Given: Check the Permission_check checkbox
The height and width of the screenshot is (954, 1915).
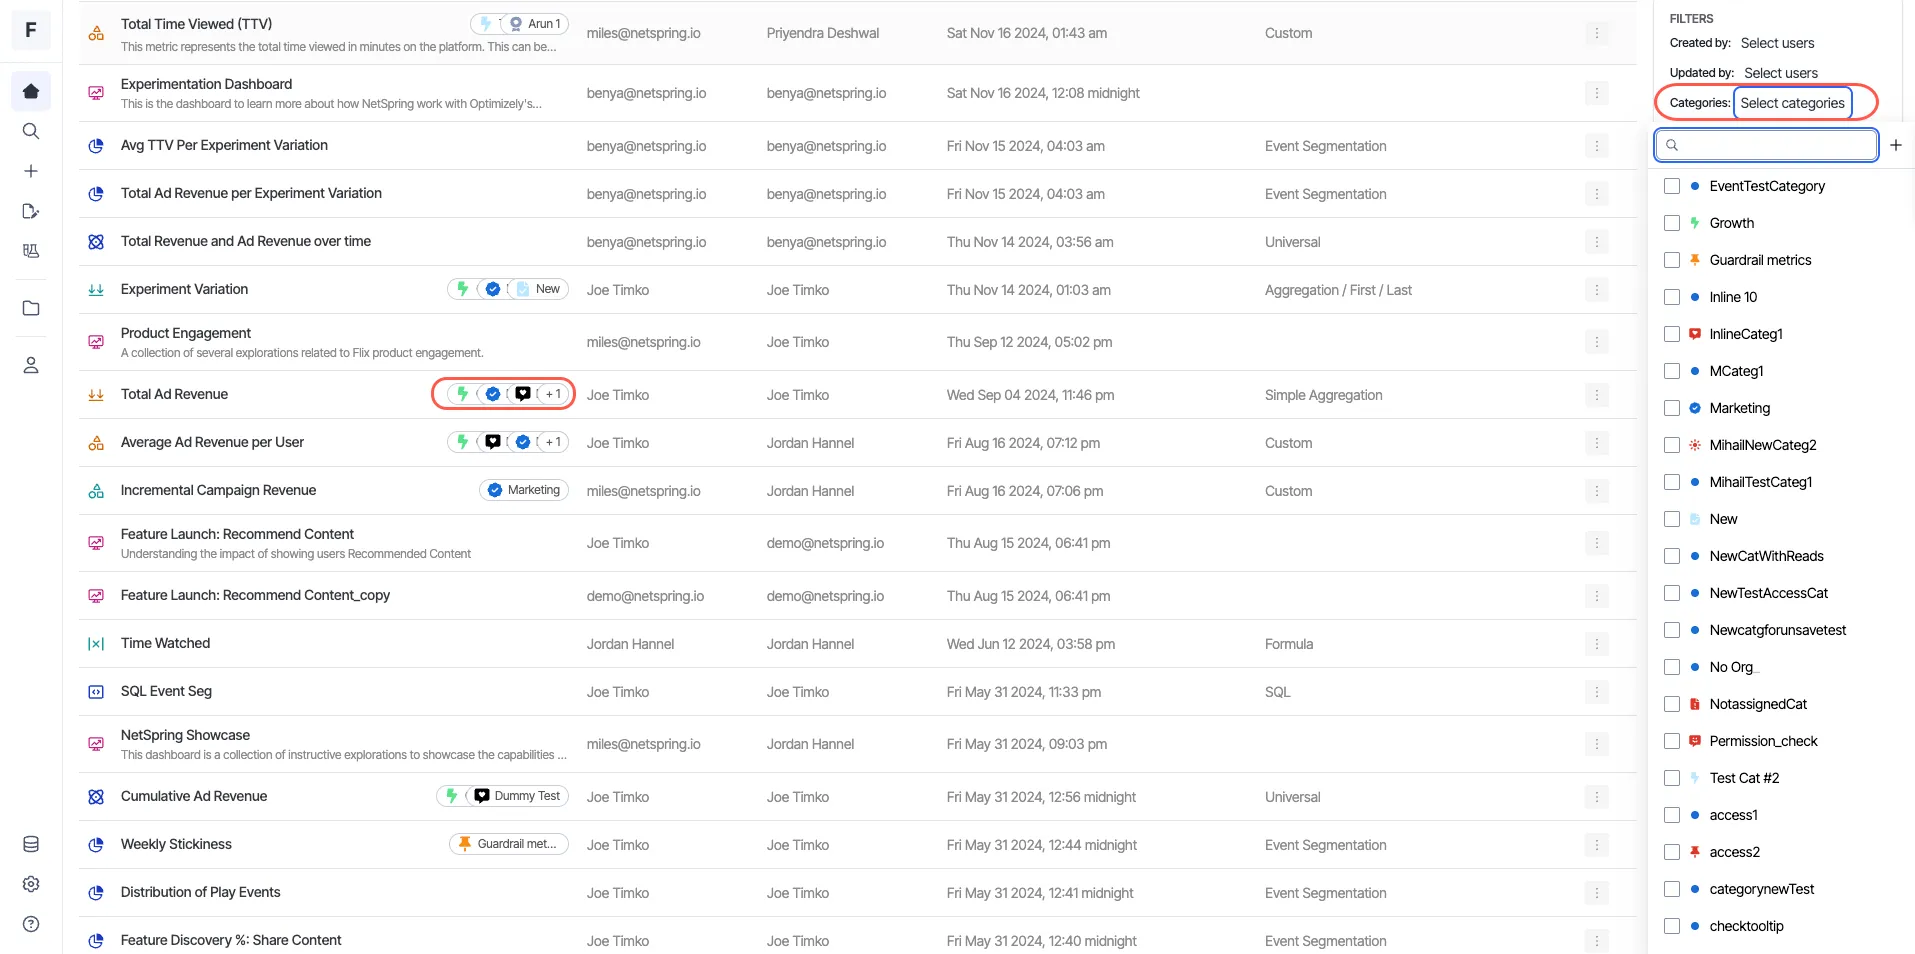Looking at the screenshot, I should 1672,741.
